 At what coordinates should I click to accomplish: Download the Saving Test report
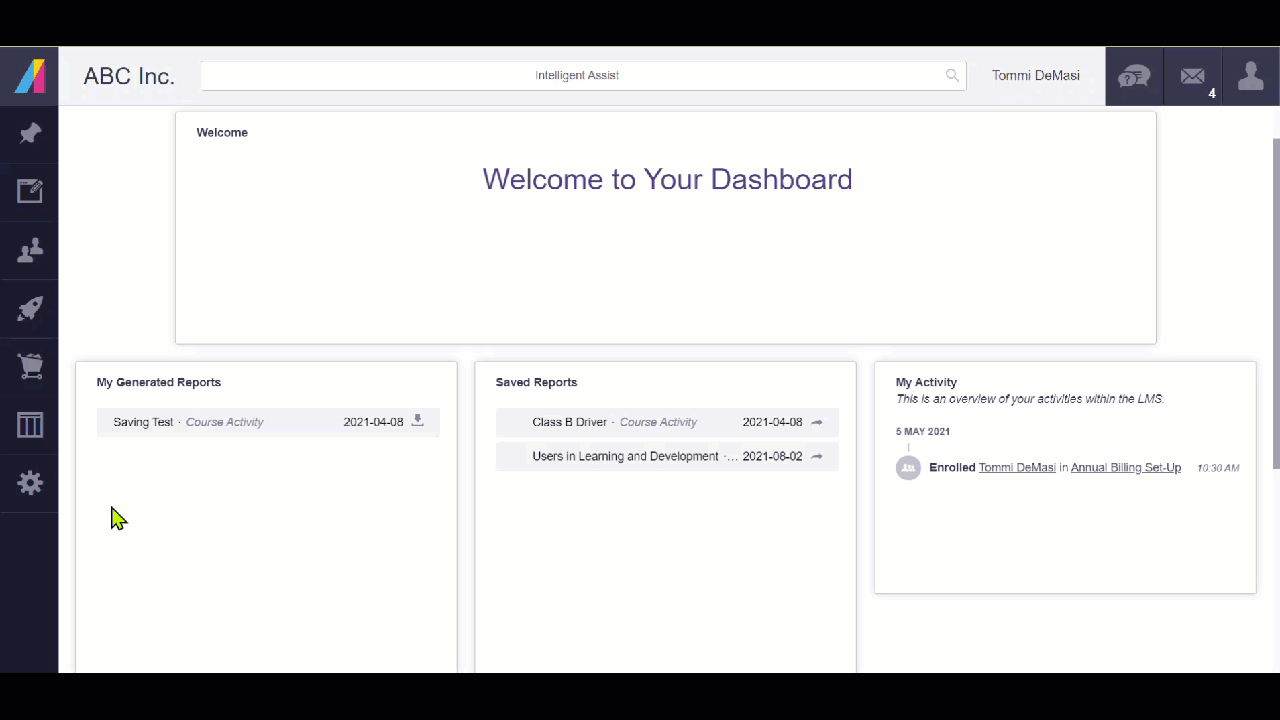point(417,421)
